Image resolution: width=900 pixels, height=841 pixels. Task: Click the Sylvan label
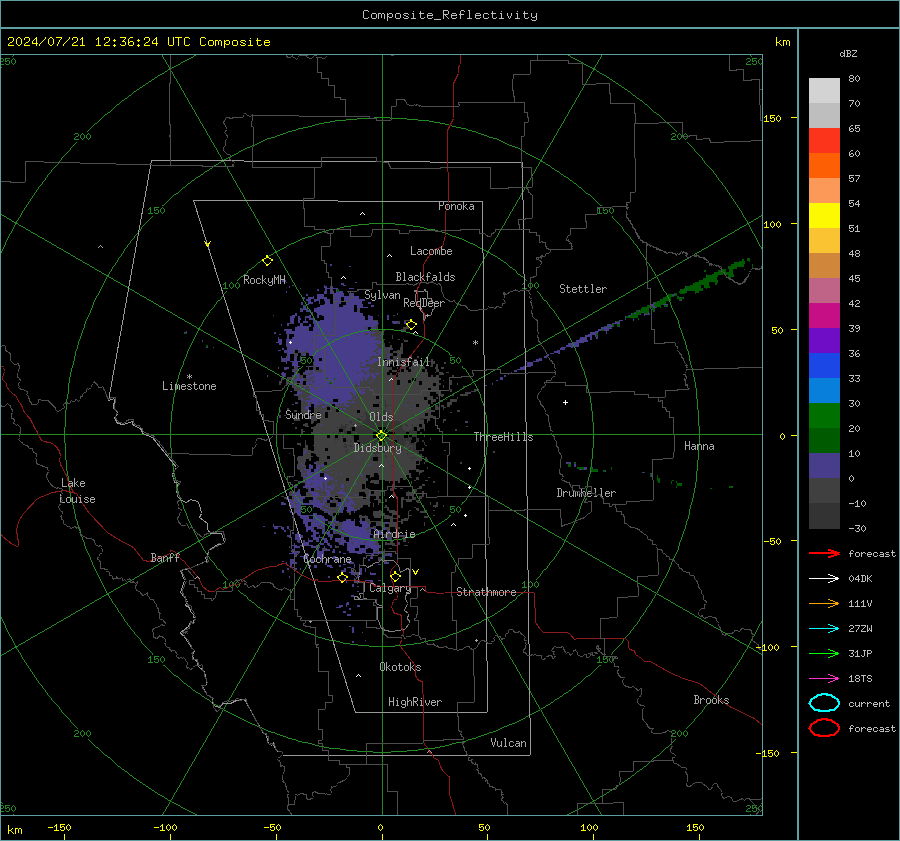382,295
